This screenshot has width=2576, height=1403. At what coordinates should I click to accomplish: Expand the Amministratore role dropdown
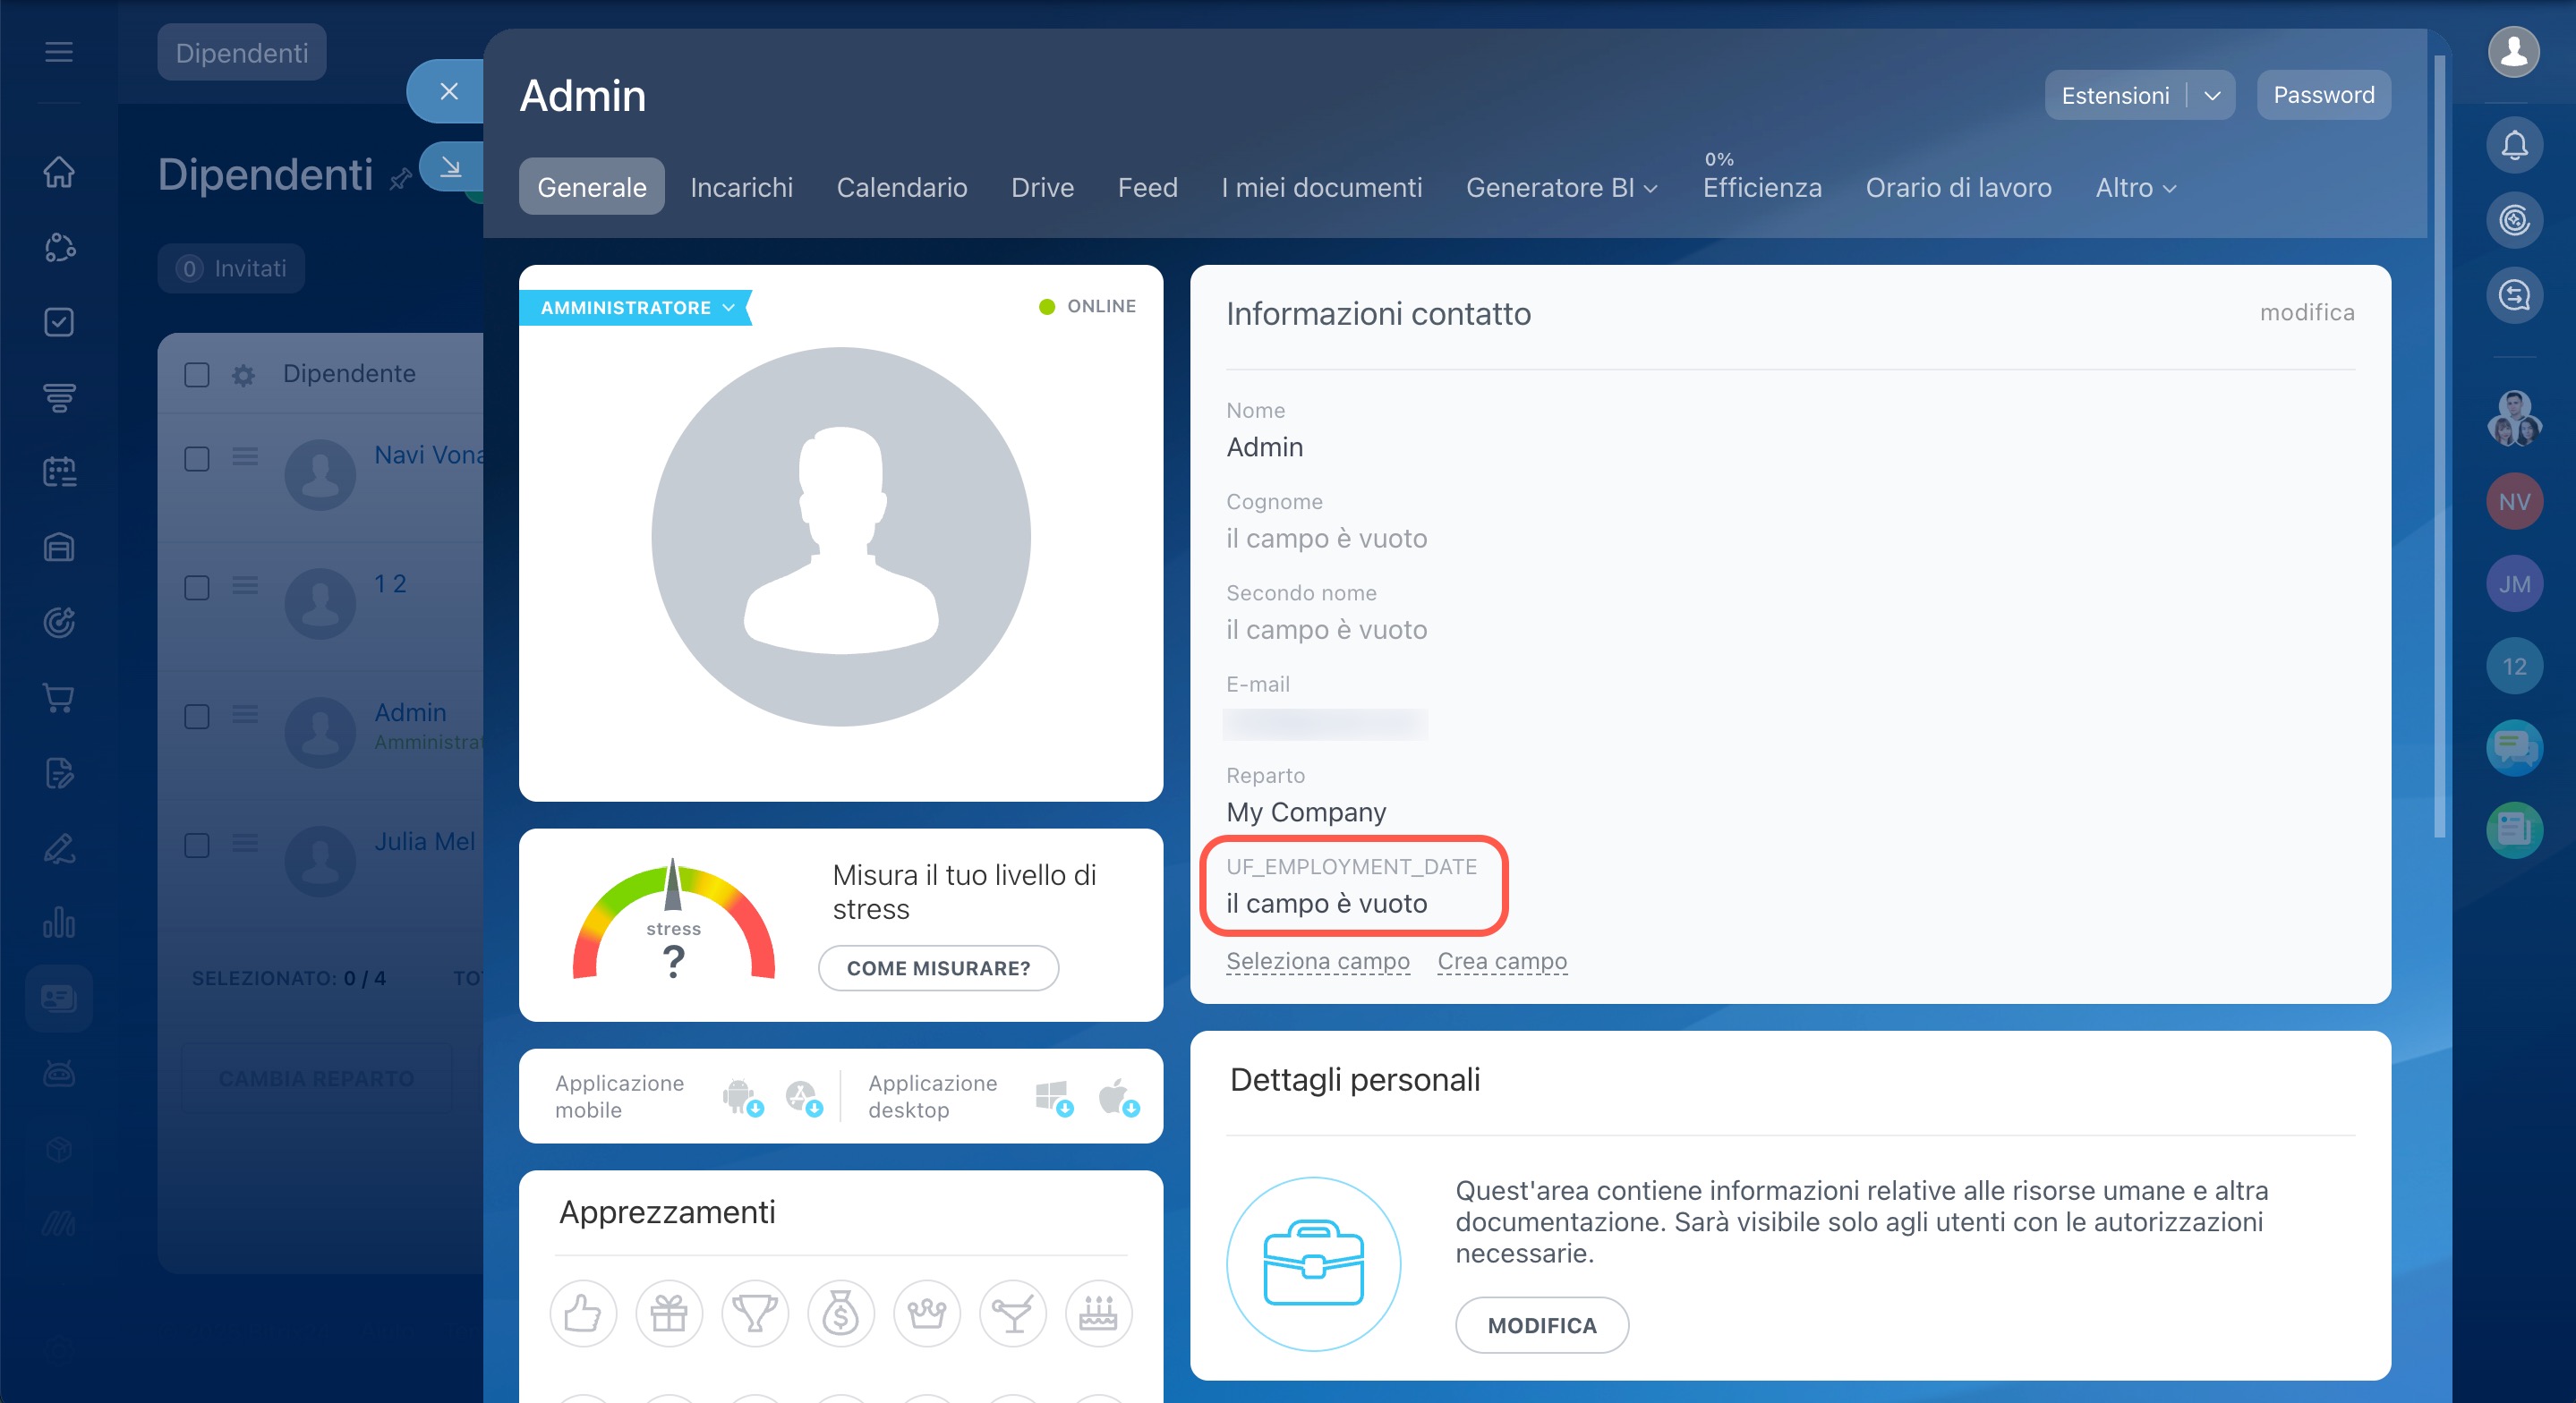coord(729,307)
